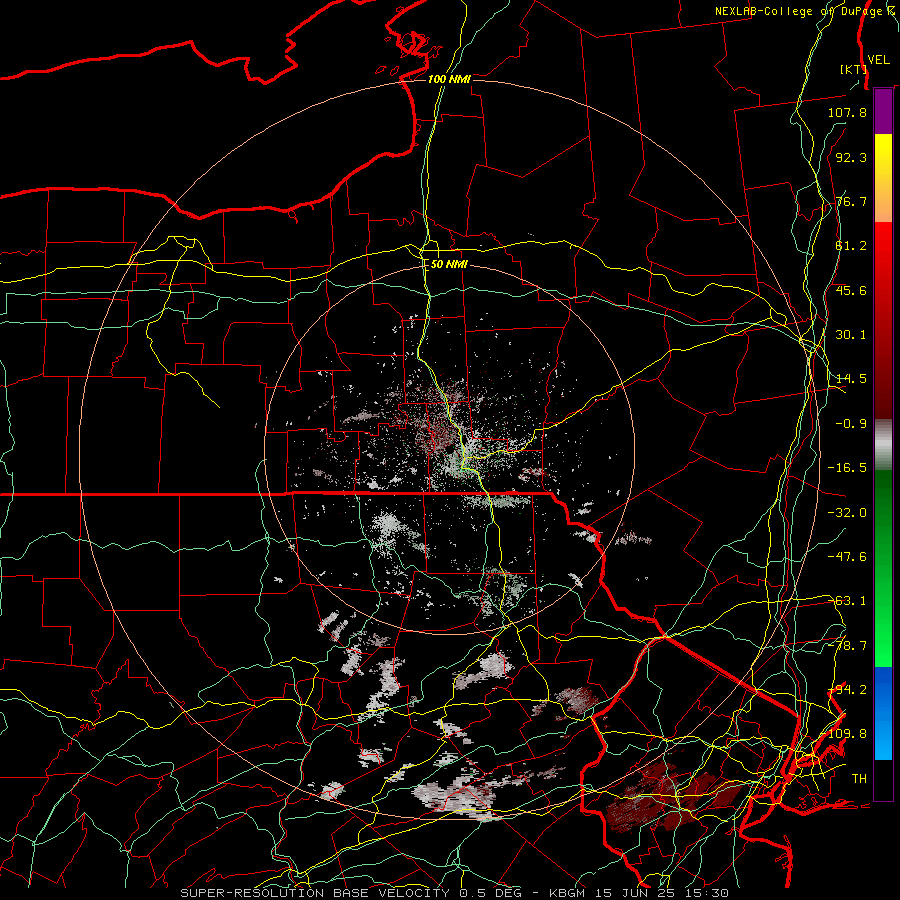Click the blue segment of velocity color bar

(883, 713)
